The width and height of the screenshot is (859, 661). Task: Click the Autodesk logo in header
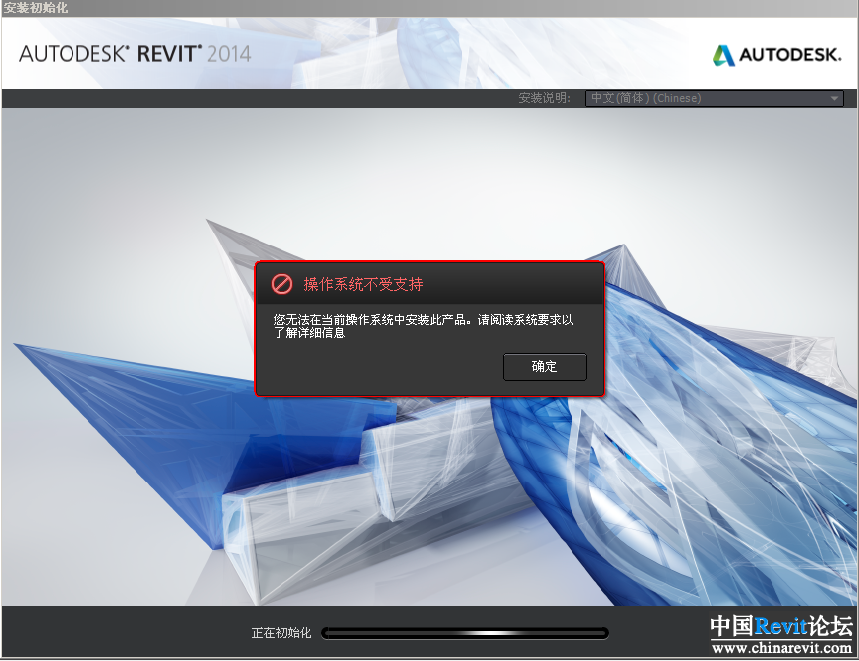tap(776, 55)
